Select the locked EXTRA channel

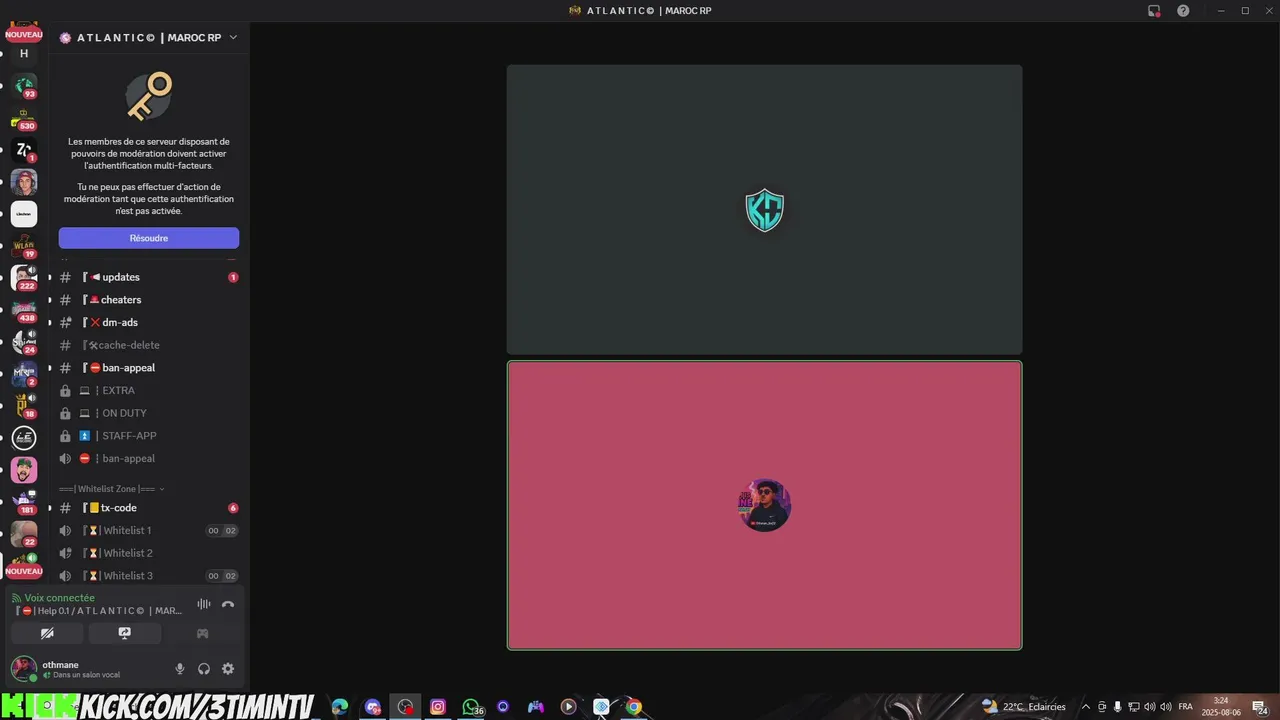(x=149, y=390)
